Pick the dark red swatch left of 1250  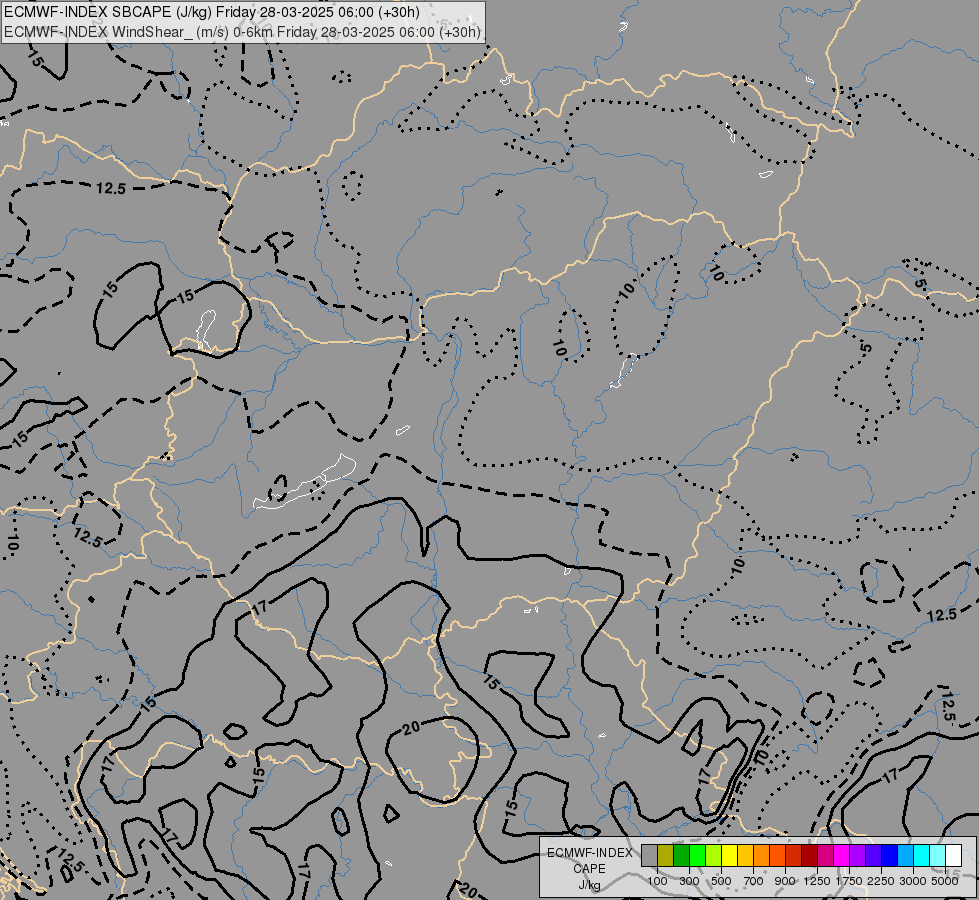809,855
